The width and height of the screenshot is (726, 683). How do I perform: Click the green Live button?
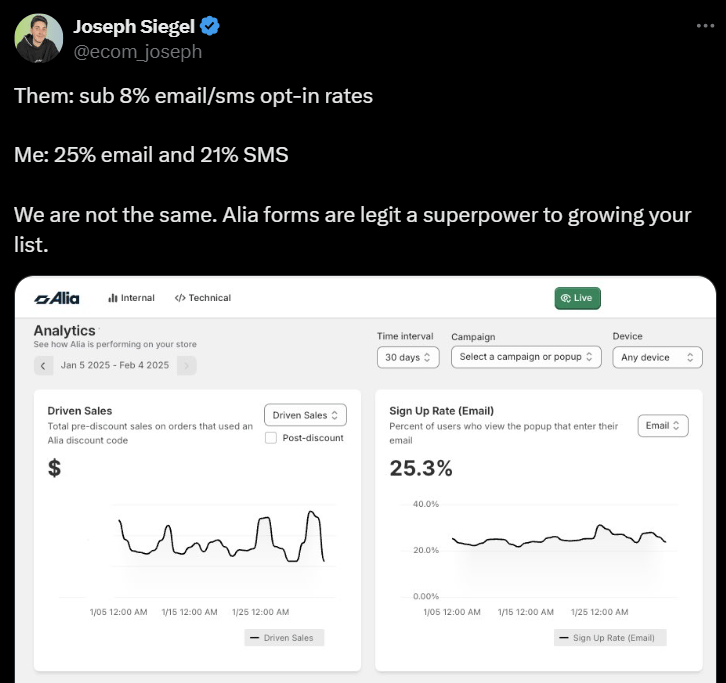(x=577, y=298)
